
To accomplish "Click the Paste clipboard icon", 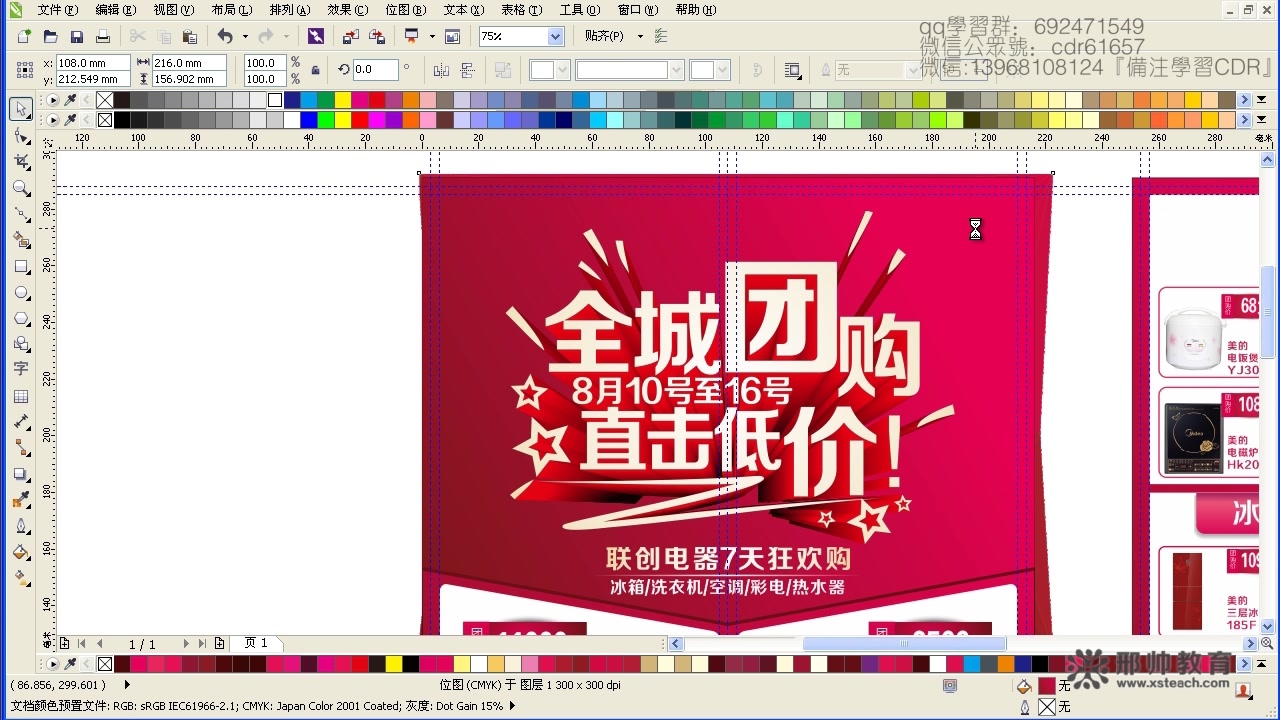I will tap(190, 36).
